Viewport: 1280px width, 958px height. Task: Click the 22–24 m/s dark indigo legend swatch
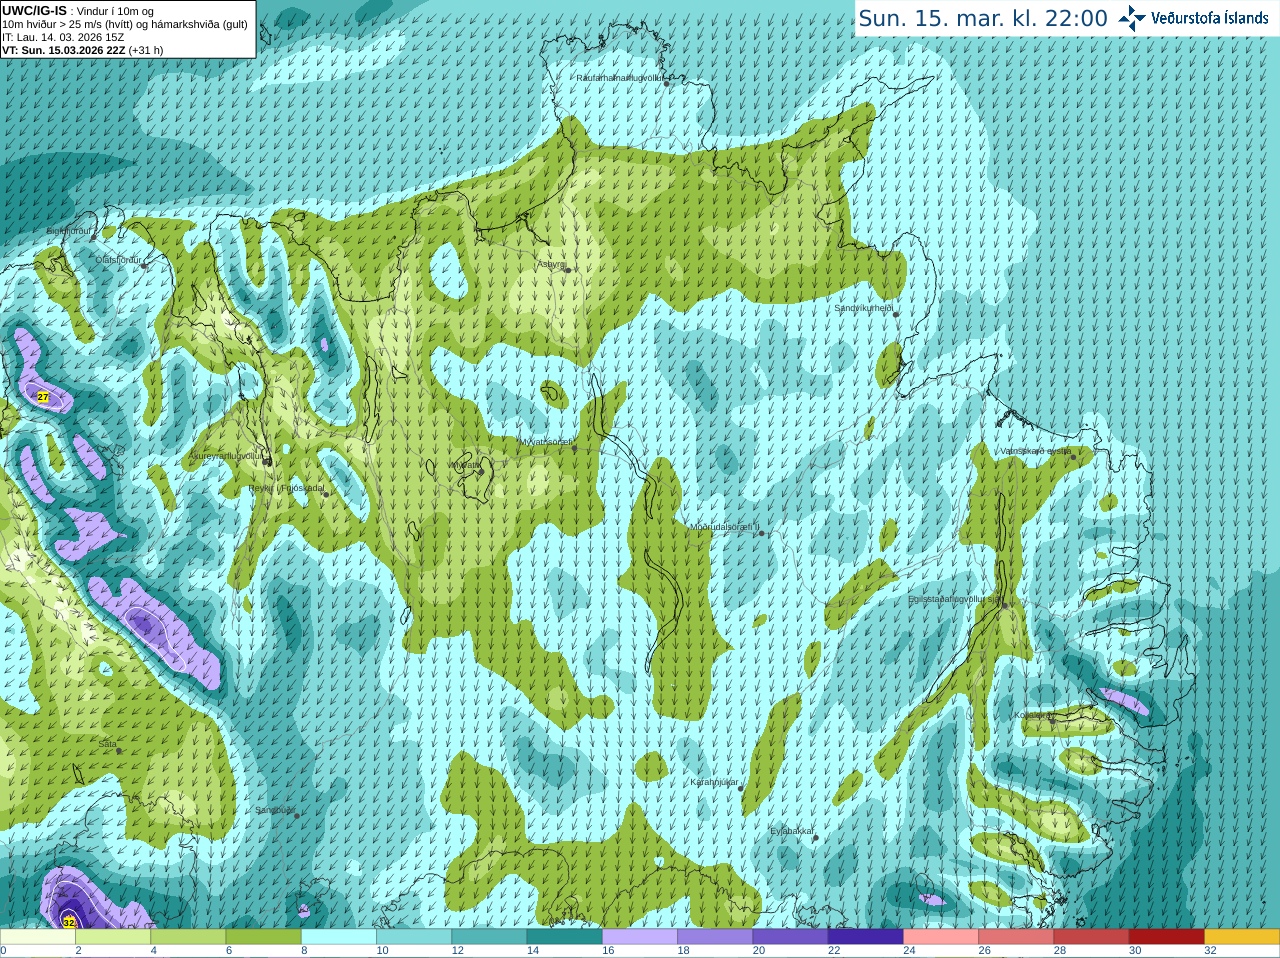tap(866, 937)
